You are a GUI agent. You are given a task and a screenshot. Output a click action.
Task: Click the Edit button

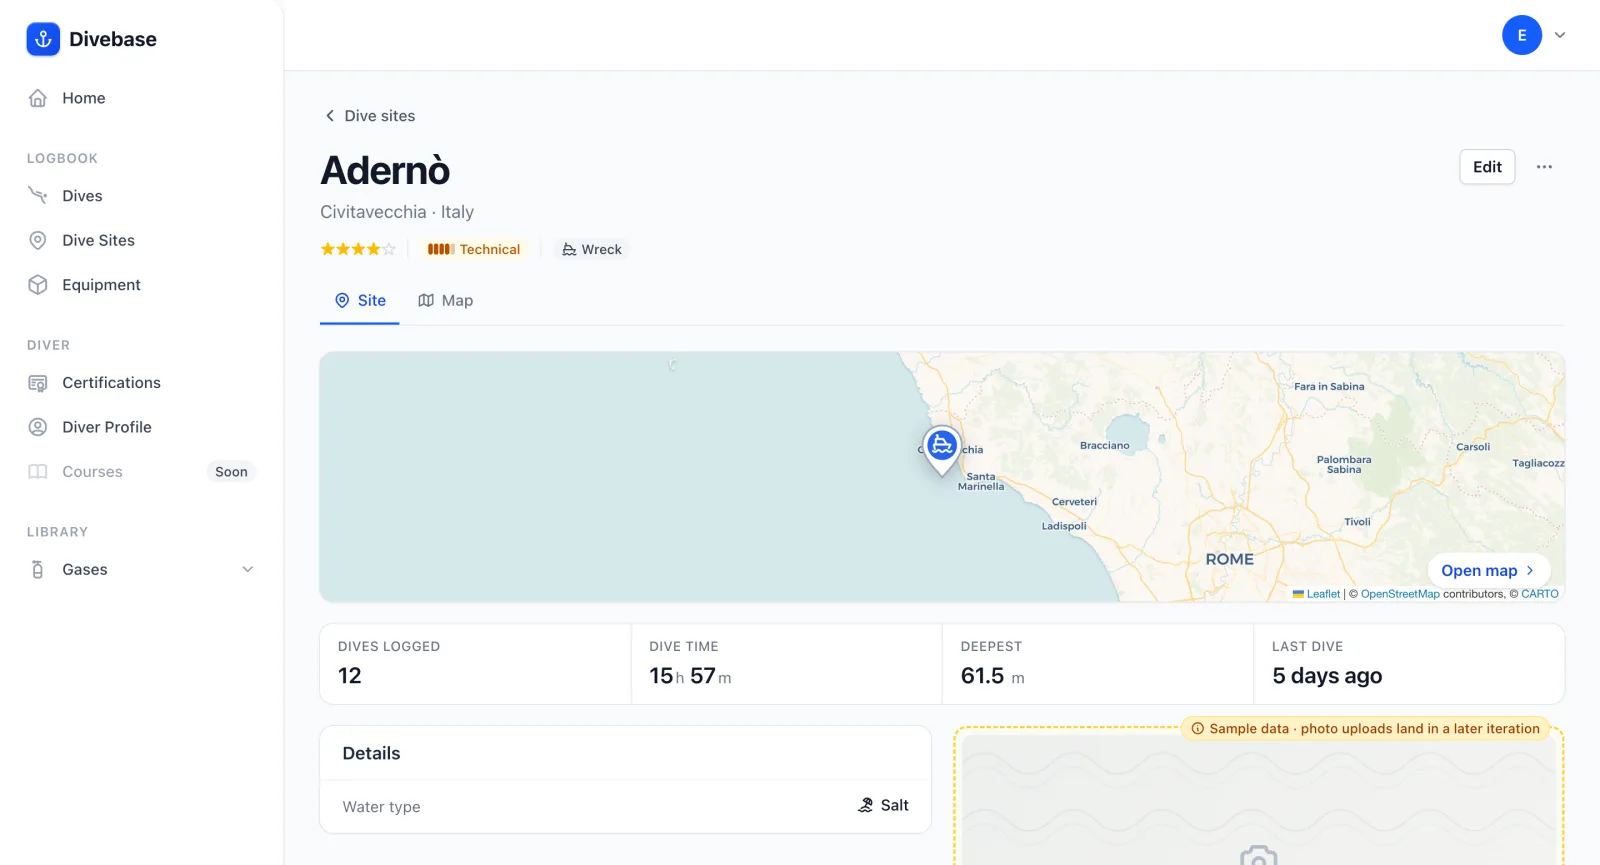pos(1487,167)
